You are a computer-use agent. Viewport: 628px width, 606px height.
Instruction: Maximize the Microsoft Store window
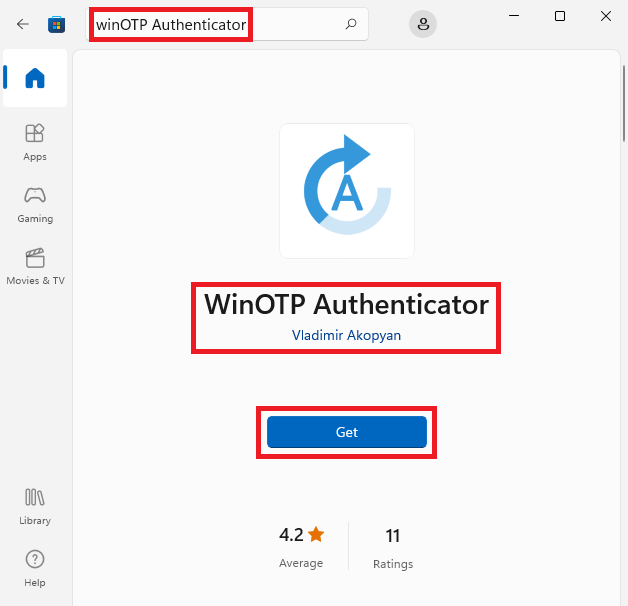(560, 16)
